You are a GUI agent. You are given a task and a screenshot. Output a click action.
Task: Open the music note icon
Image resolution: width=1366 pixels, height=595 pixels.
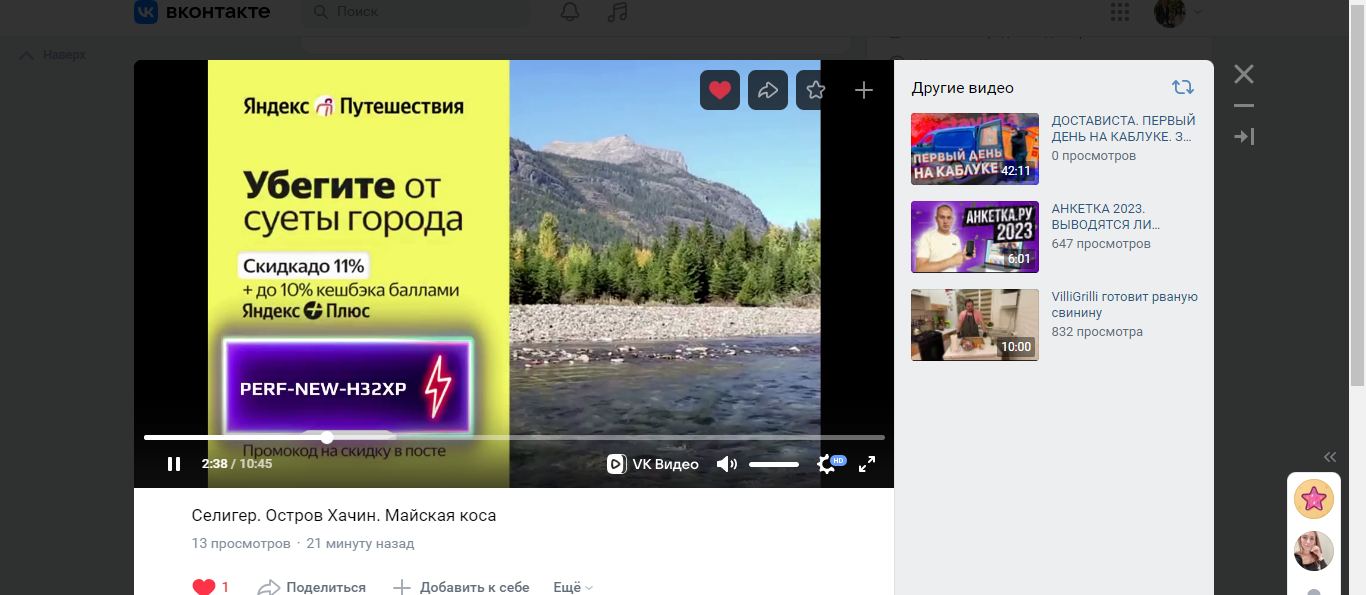(618, 12)
